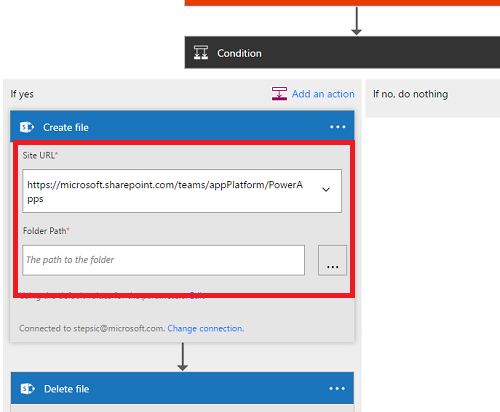Click the Create file step title
Viewport: 500px width, 412px height.
[66, 127]
